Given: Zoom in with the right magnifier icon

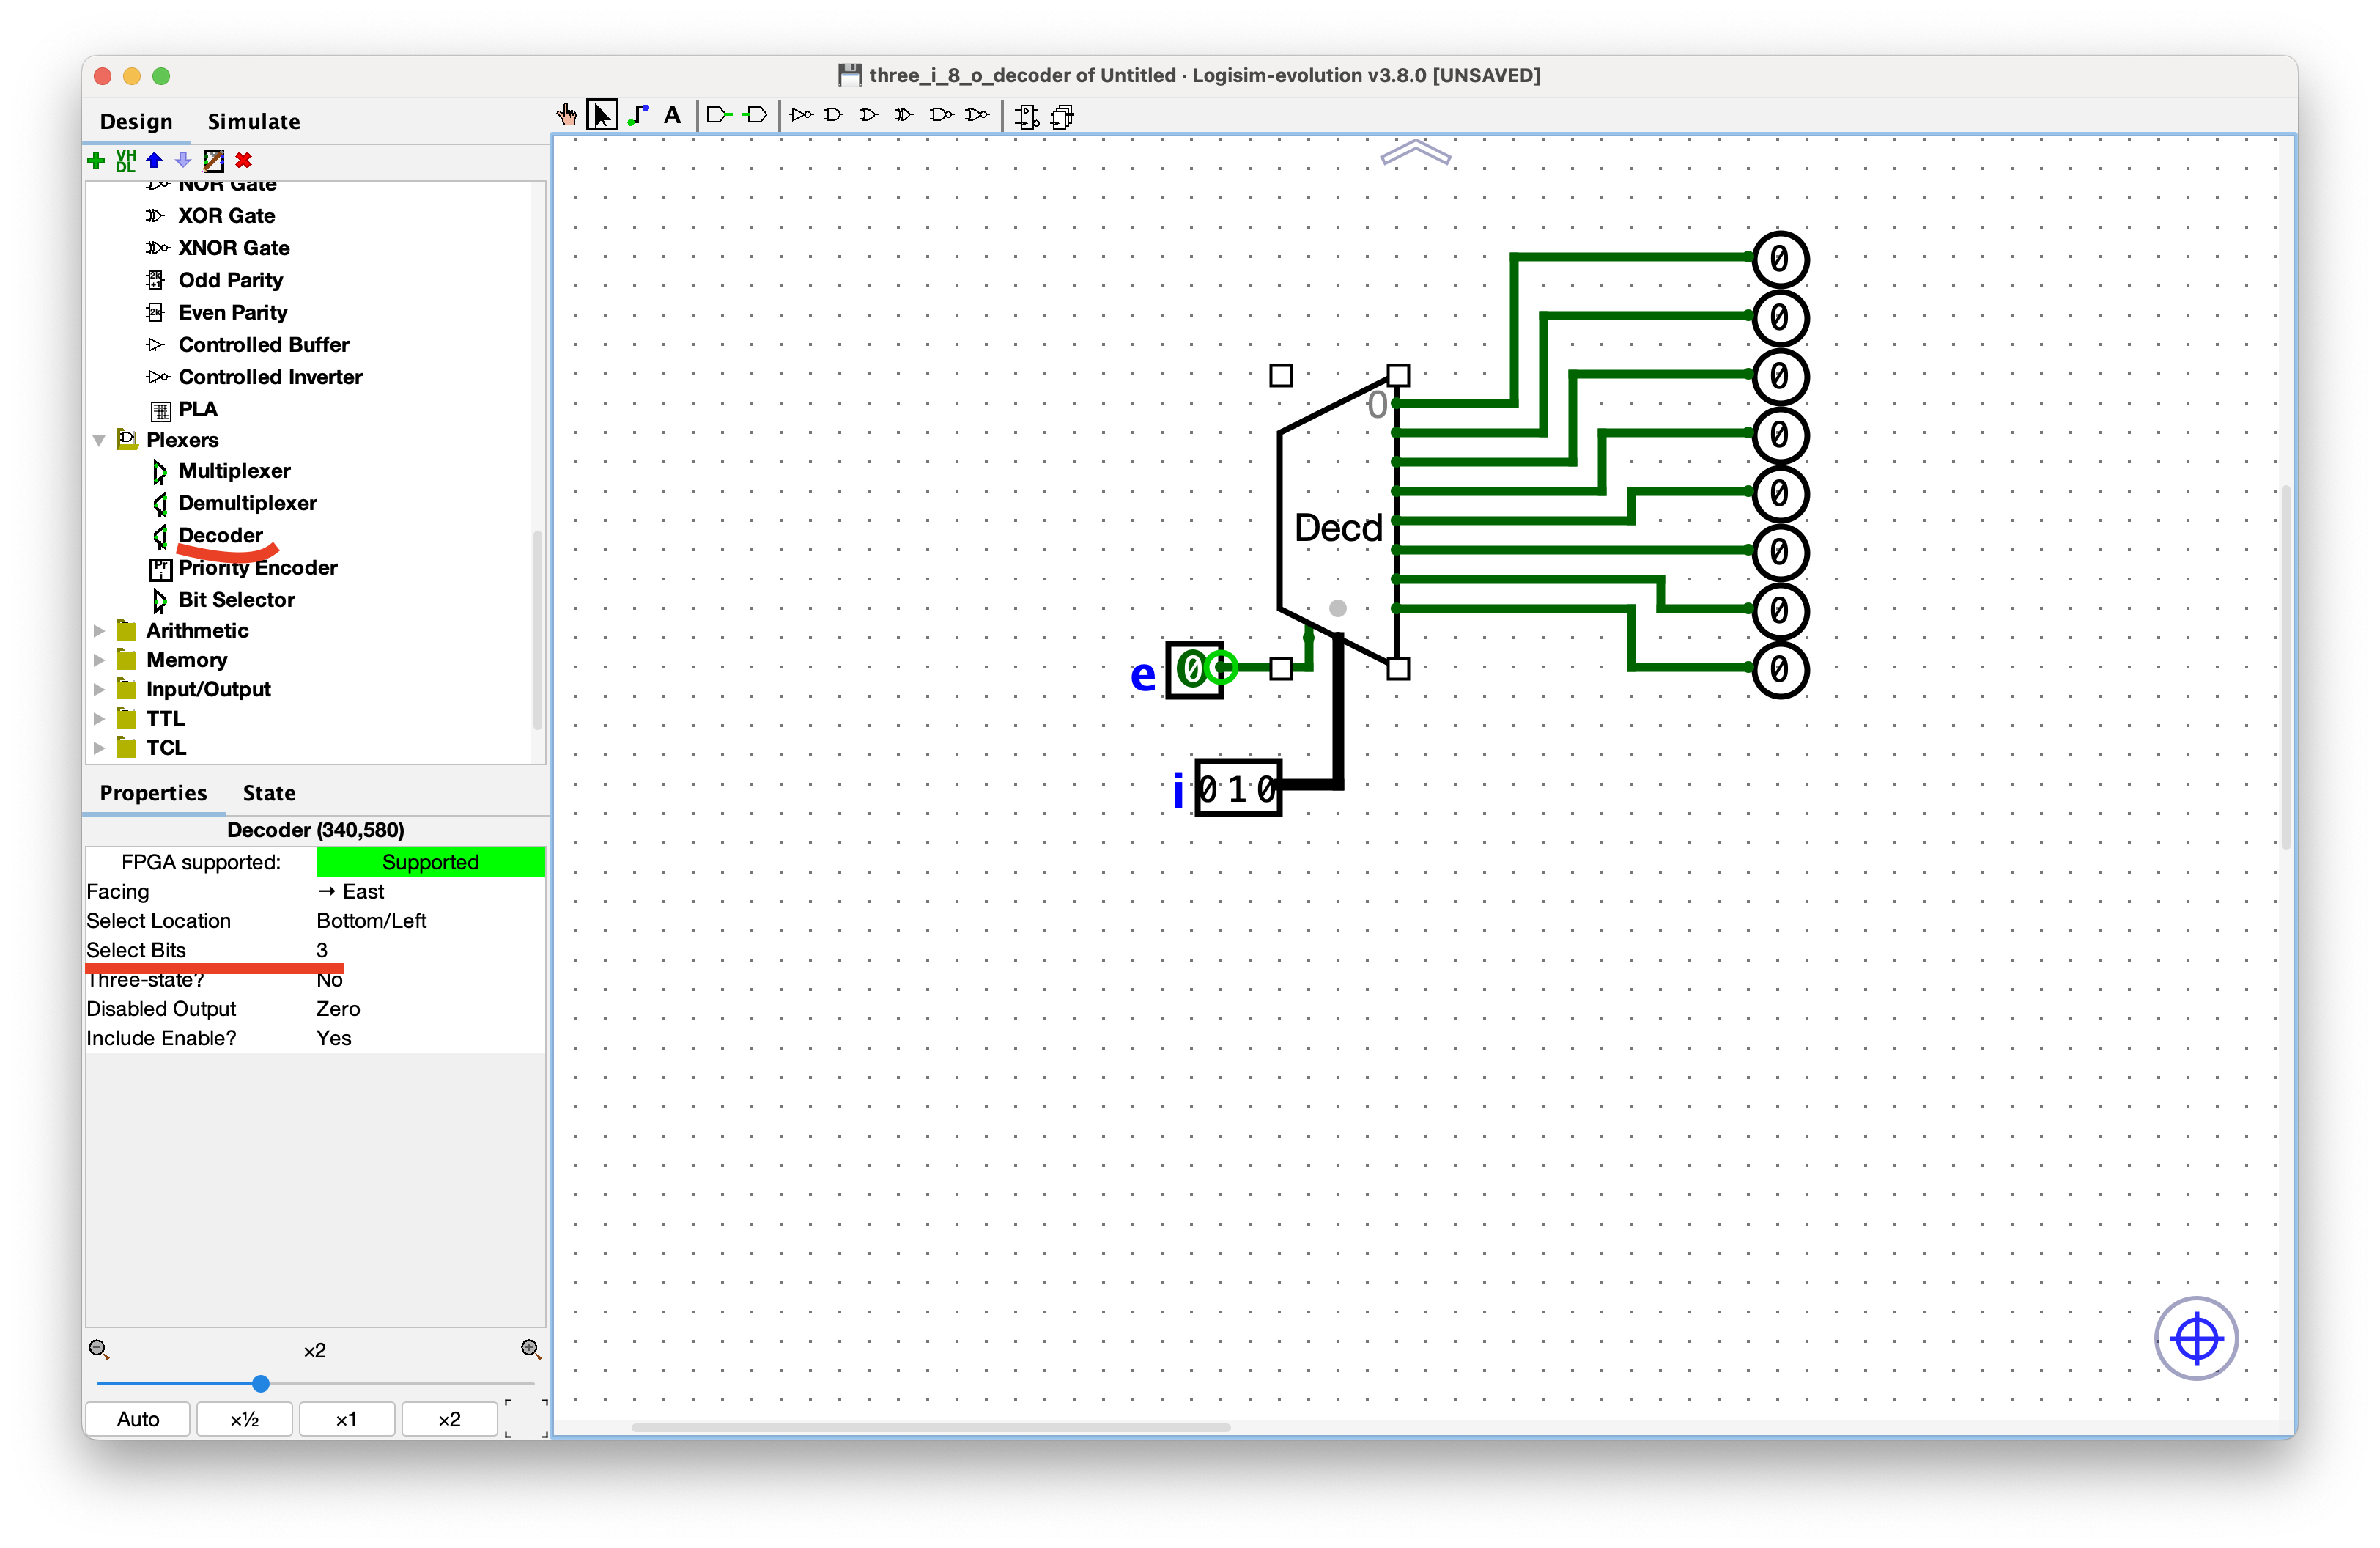Looking at the screenshot, I should point(531,1349).
